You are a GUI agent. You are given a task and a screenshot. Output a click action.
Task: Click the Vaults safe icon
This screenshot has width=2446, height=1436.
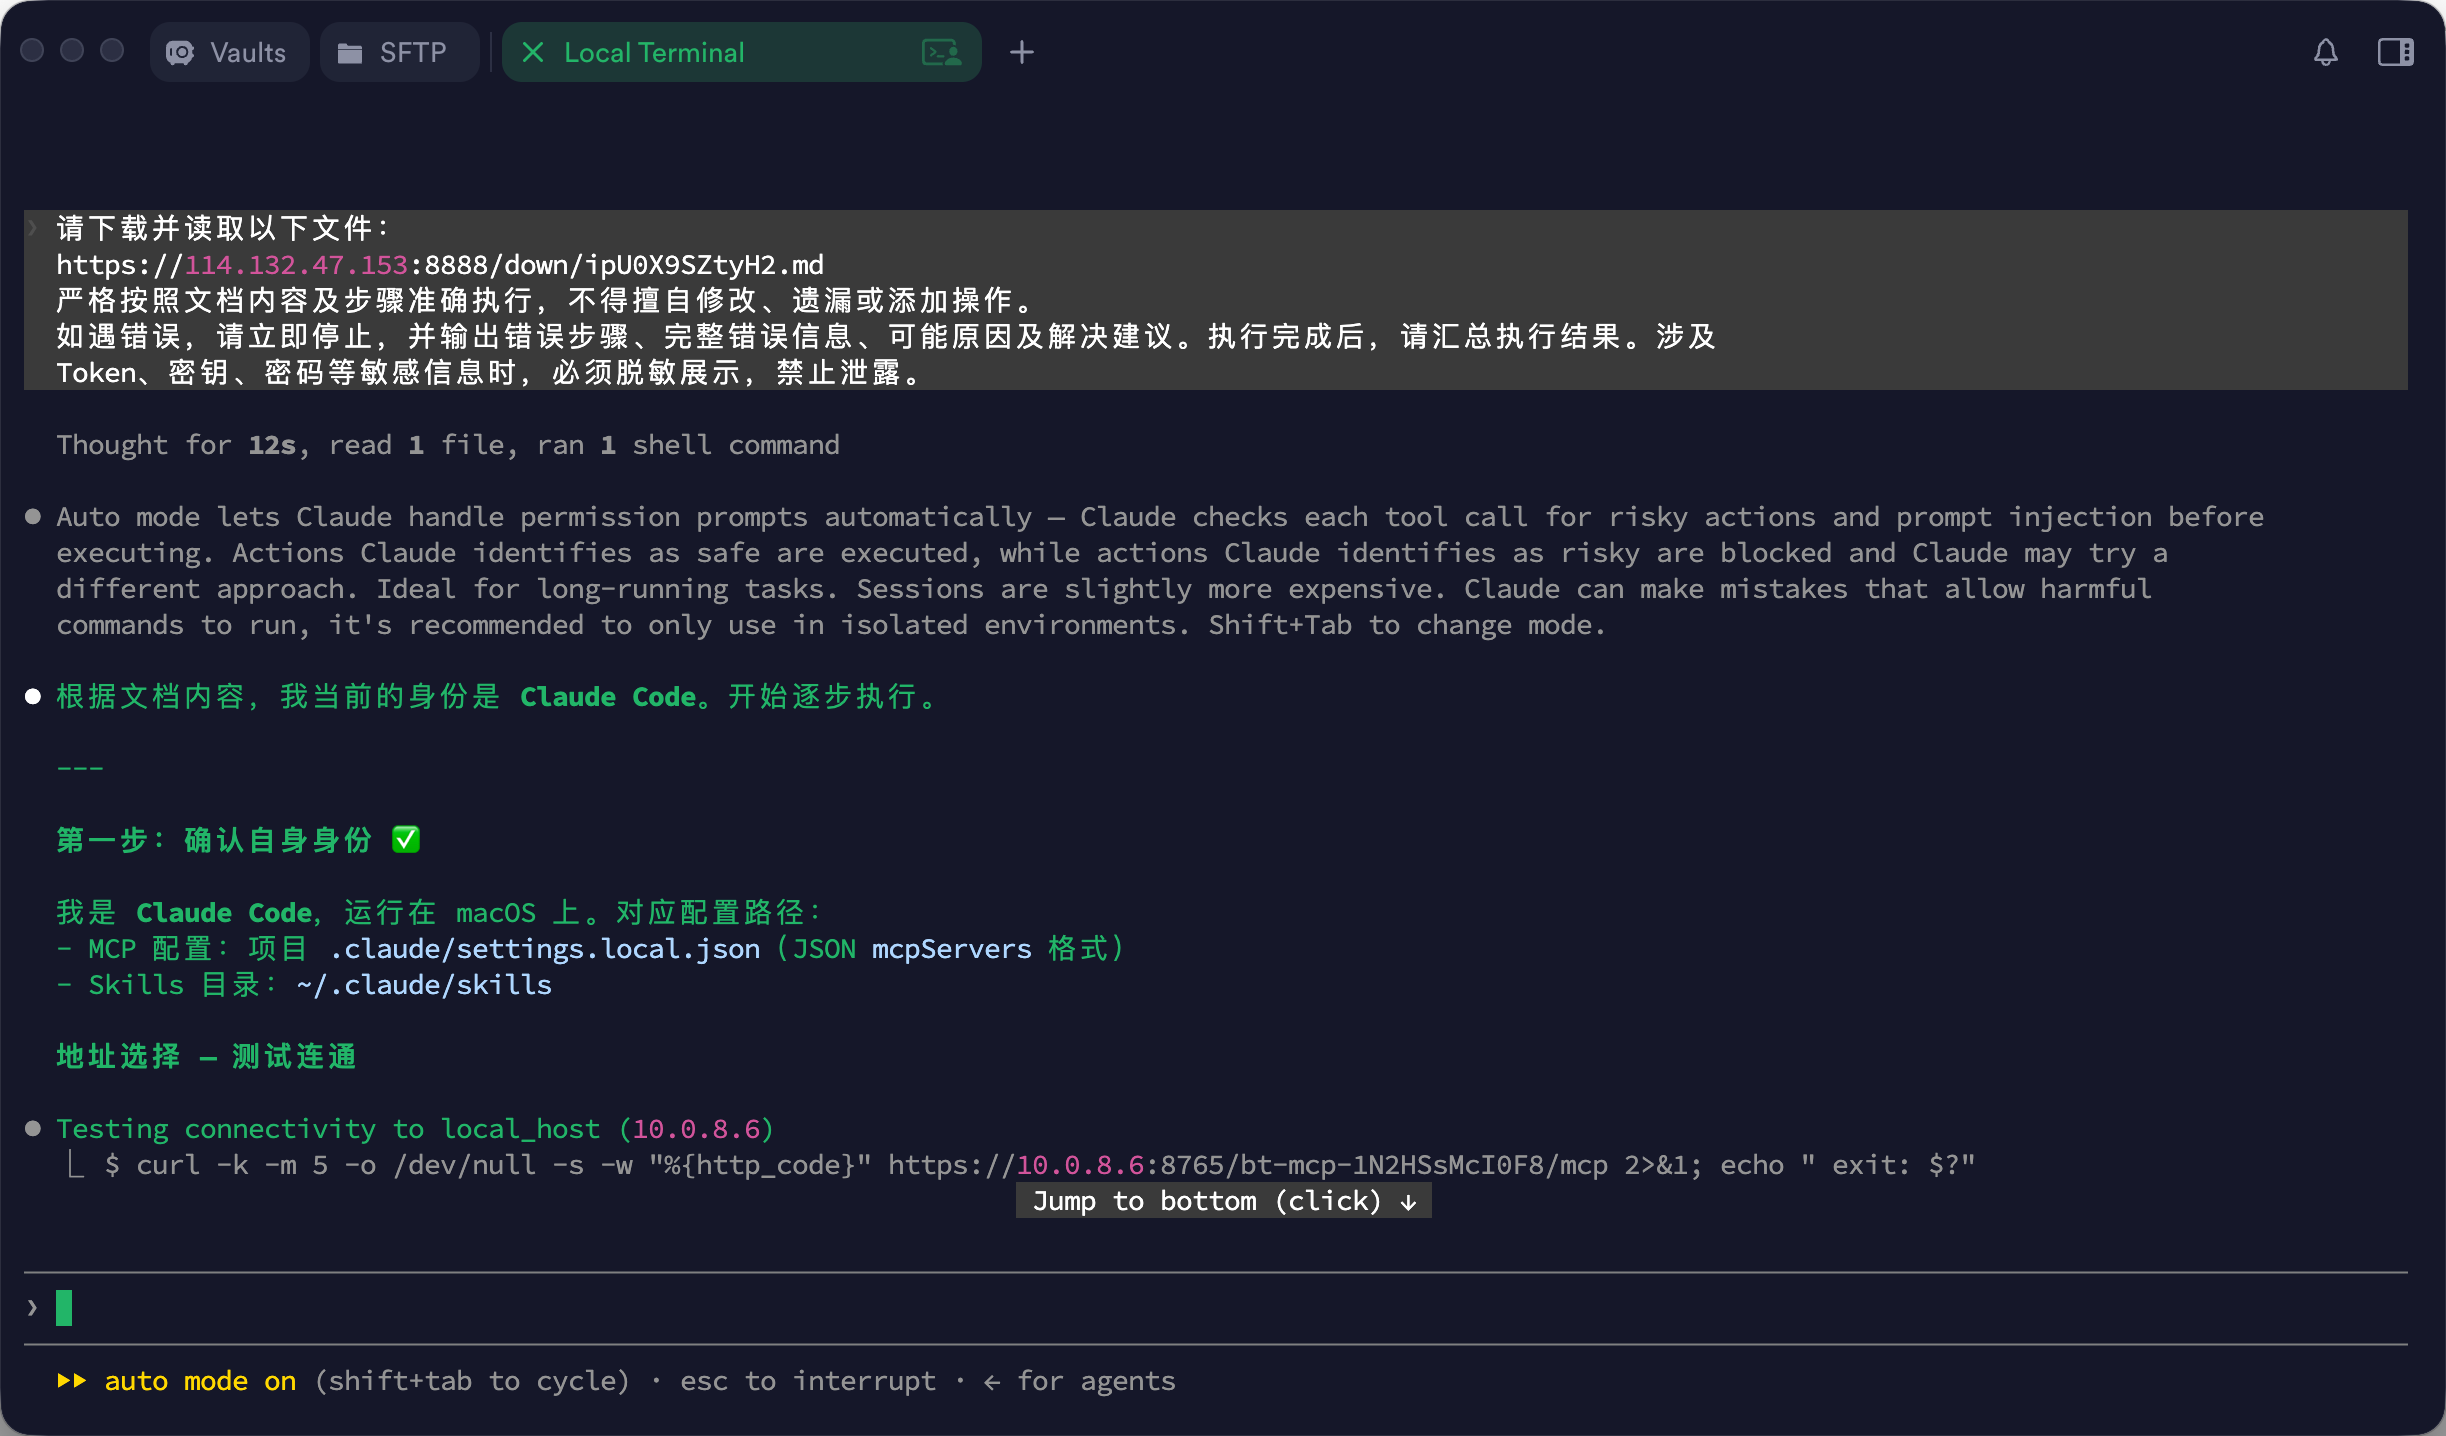(x=180, y=52)
